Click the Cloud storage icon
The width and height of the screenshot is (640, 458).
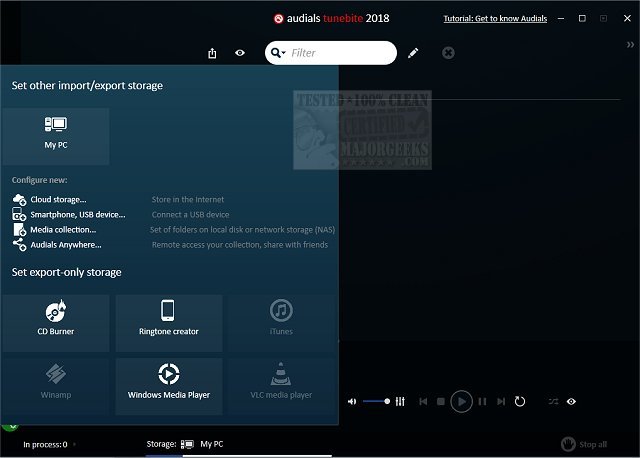coord(19,200)
